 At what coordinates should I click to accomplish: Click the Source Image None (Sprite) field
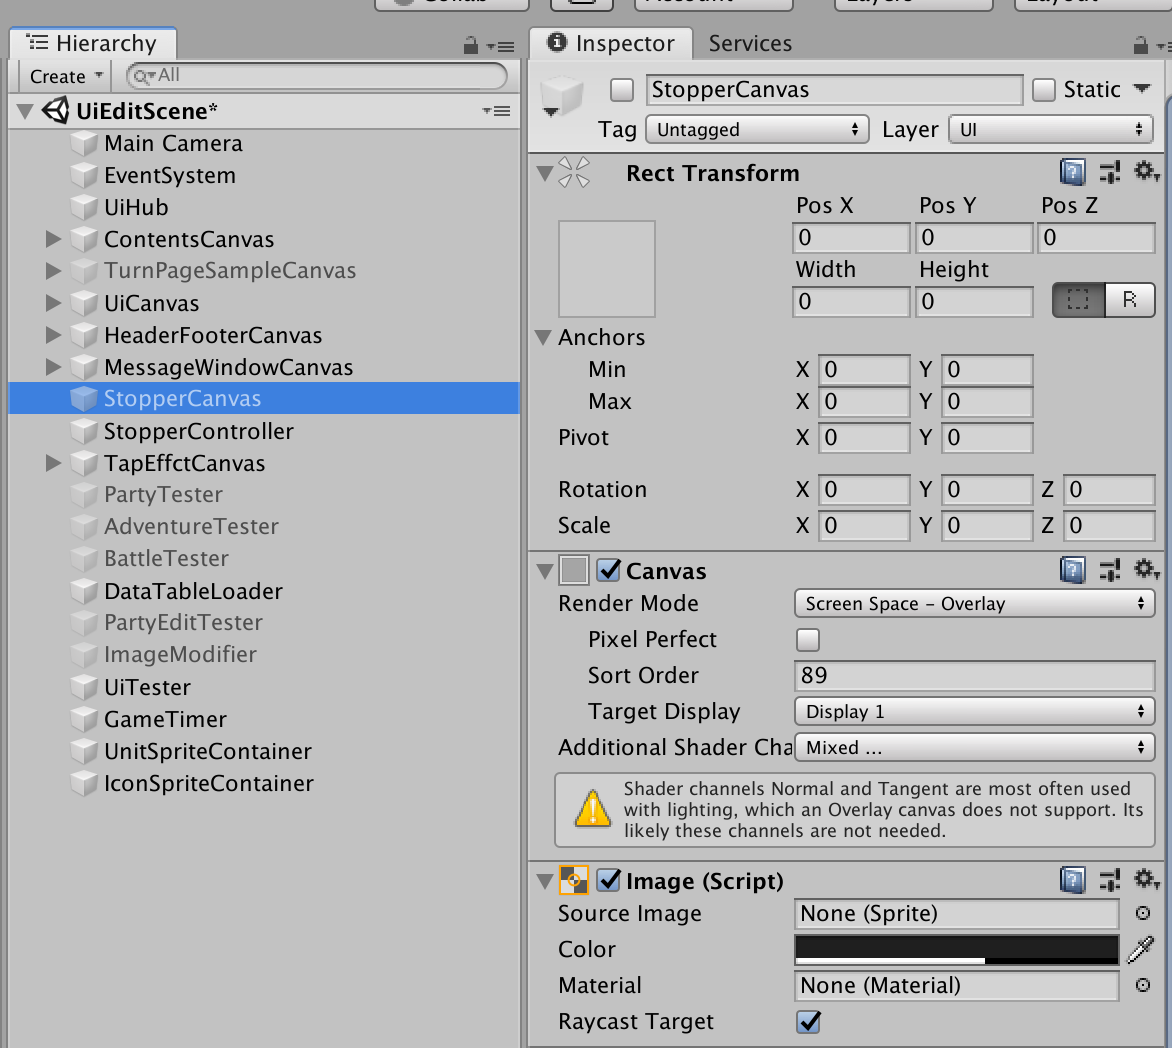(x=957, y=913)
